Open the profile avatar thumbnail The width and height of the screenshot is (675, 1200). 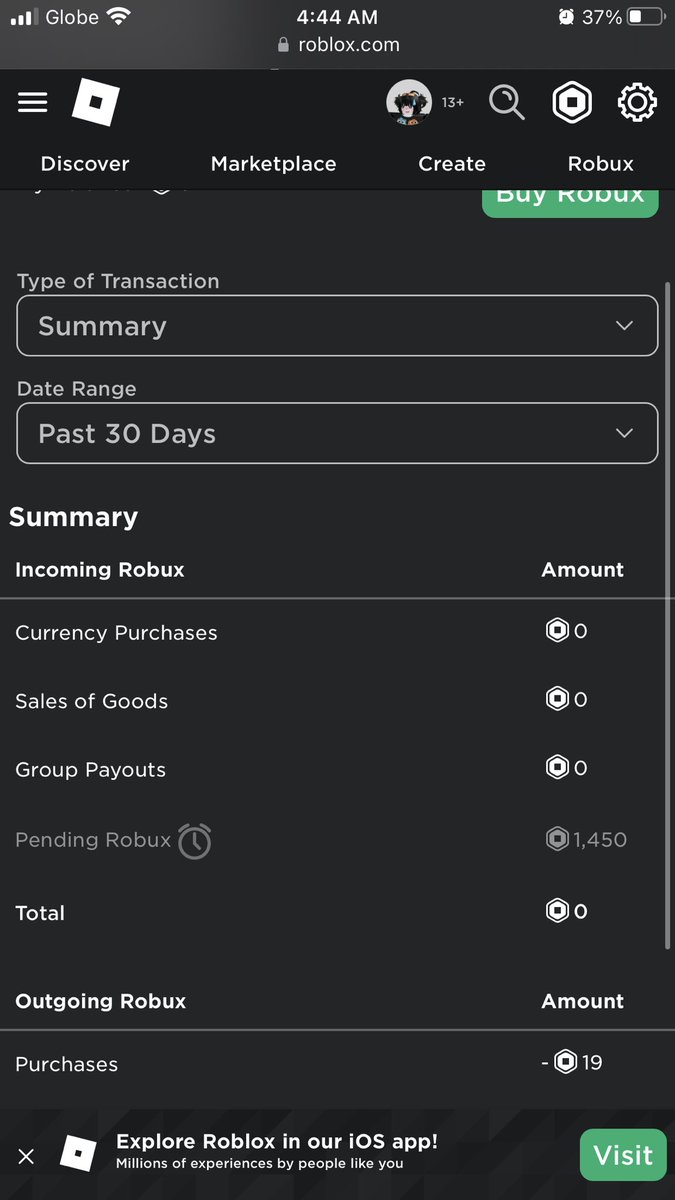[409, 103]
